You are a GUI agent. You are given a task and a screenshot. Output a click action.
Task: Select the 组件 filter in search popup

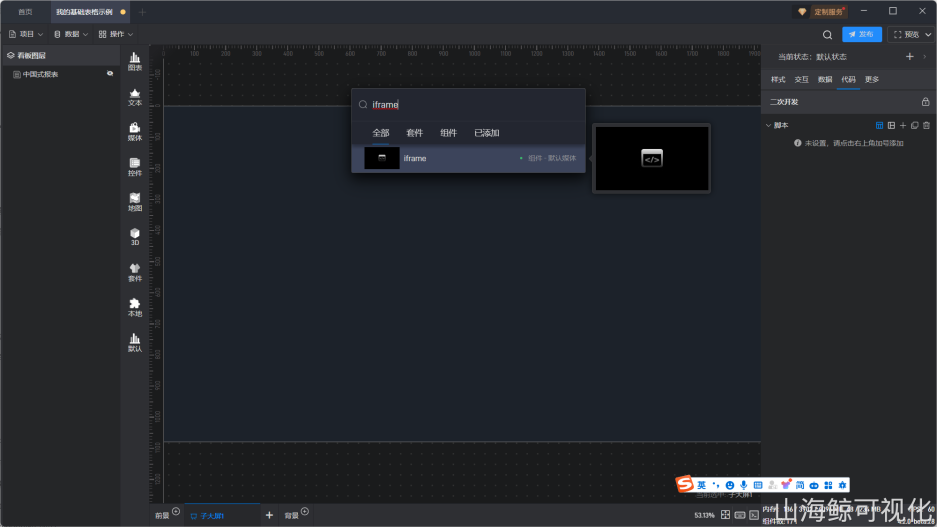448,133
